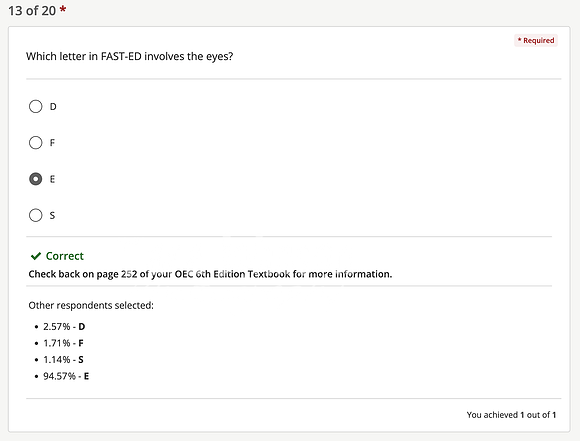The height and width of the screenshot is (441, 580).
Task: Click the '1.71% - F' statistic
Action: (x=63, y=343)
